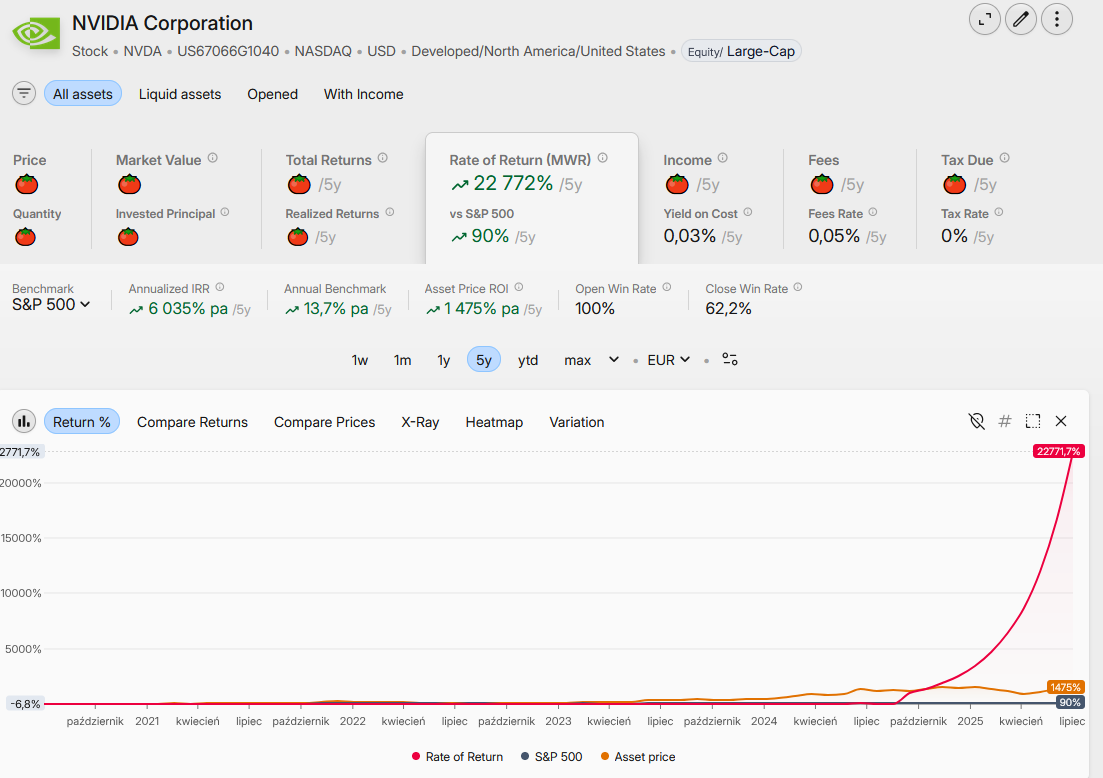Show info for Fees Rate

(873, 212)
